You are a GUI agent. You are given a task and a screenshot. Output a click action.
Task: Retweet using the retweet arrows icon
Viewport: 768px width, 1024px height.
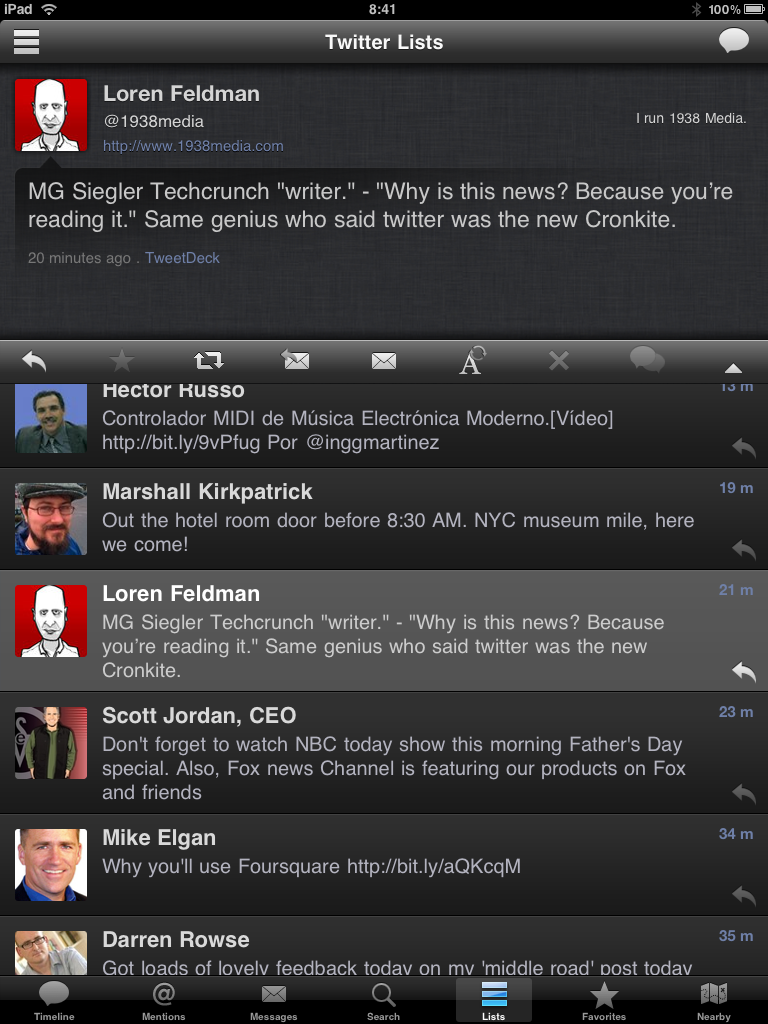pyautogui.click(x=209, y=360)
